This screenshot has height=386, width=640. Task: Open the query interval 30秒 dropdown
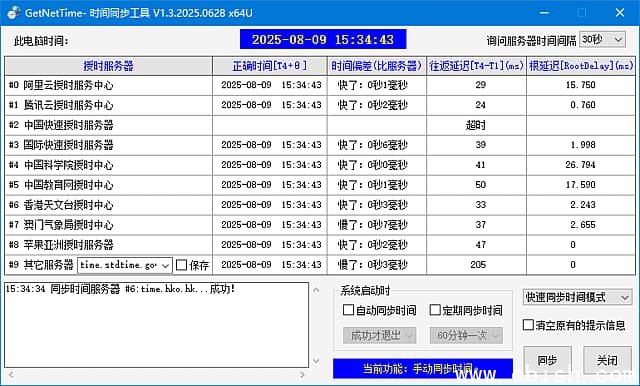coord(602,40)
